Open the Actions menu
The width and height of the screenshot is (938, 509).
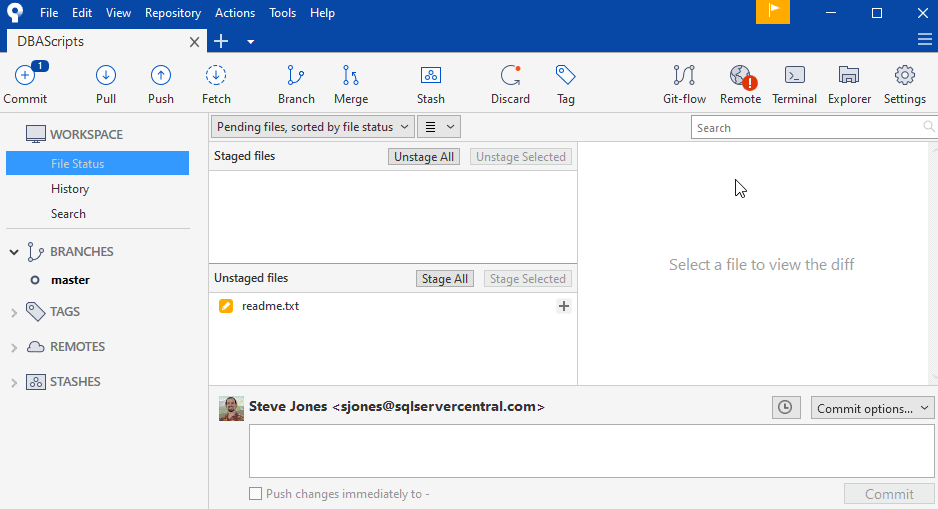click(x=235, y=13)
